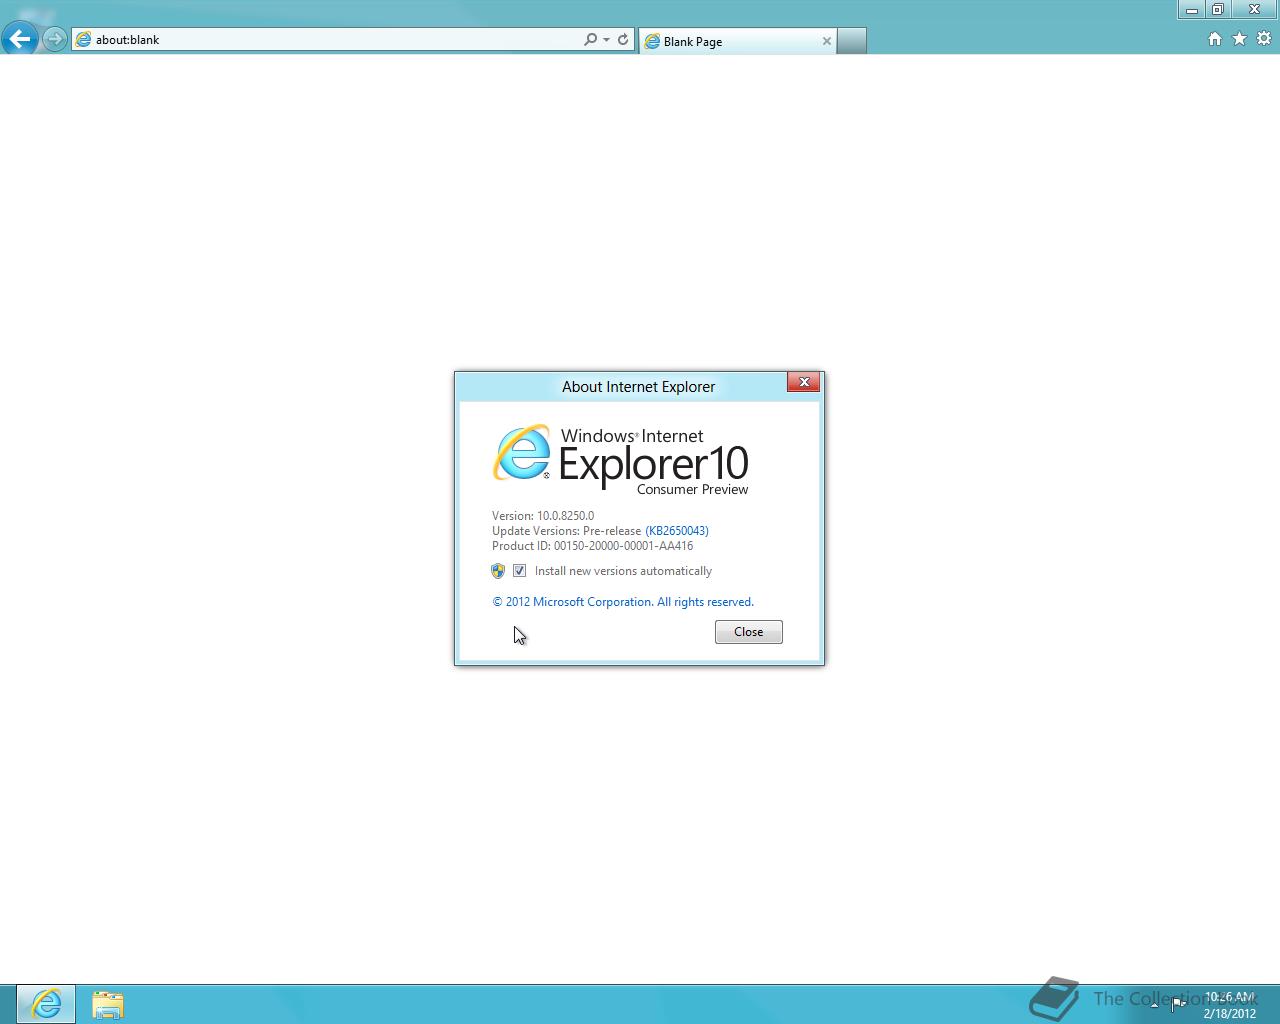This screenshot has width=1280, height=1024.
Task: Click the Update Versions: Pre-release text
Action: point(566,531)
